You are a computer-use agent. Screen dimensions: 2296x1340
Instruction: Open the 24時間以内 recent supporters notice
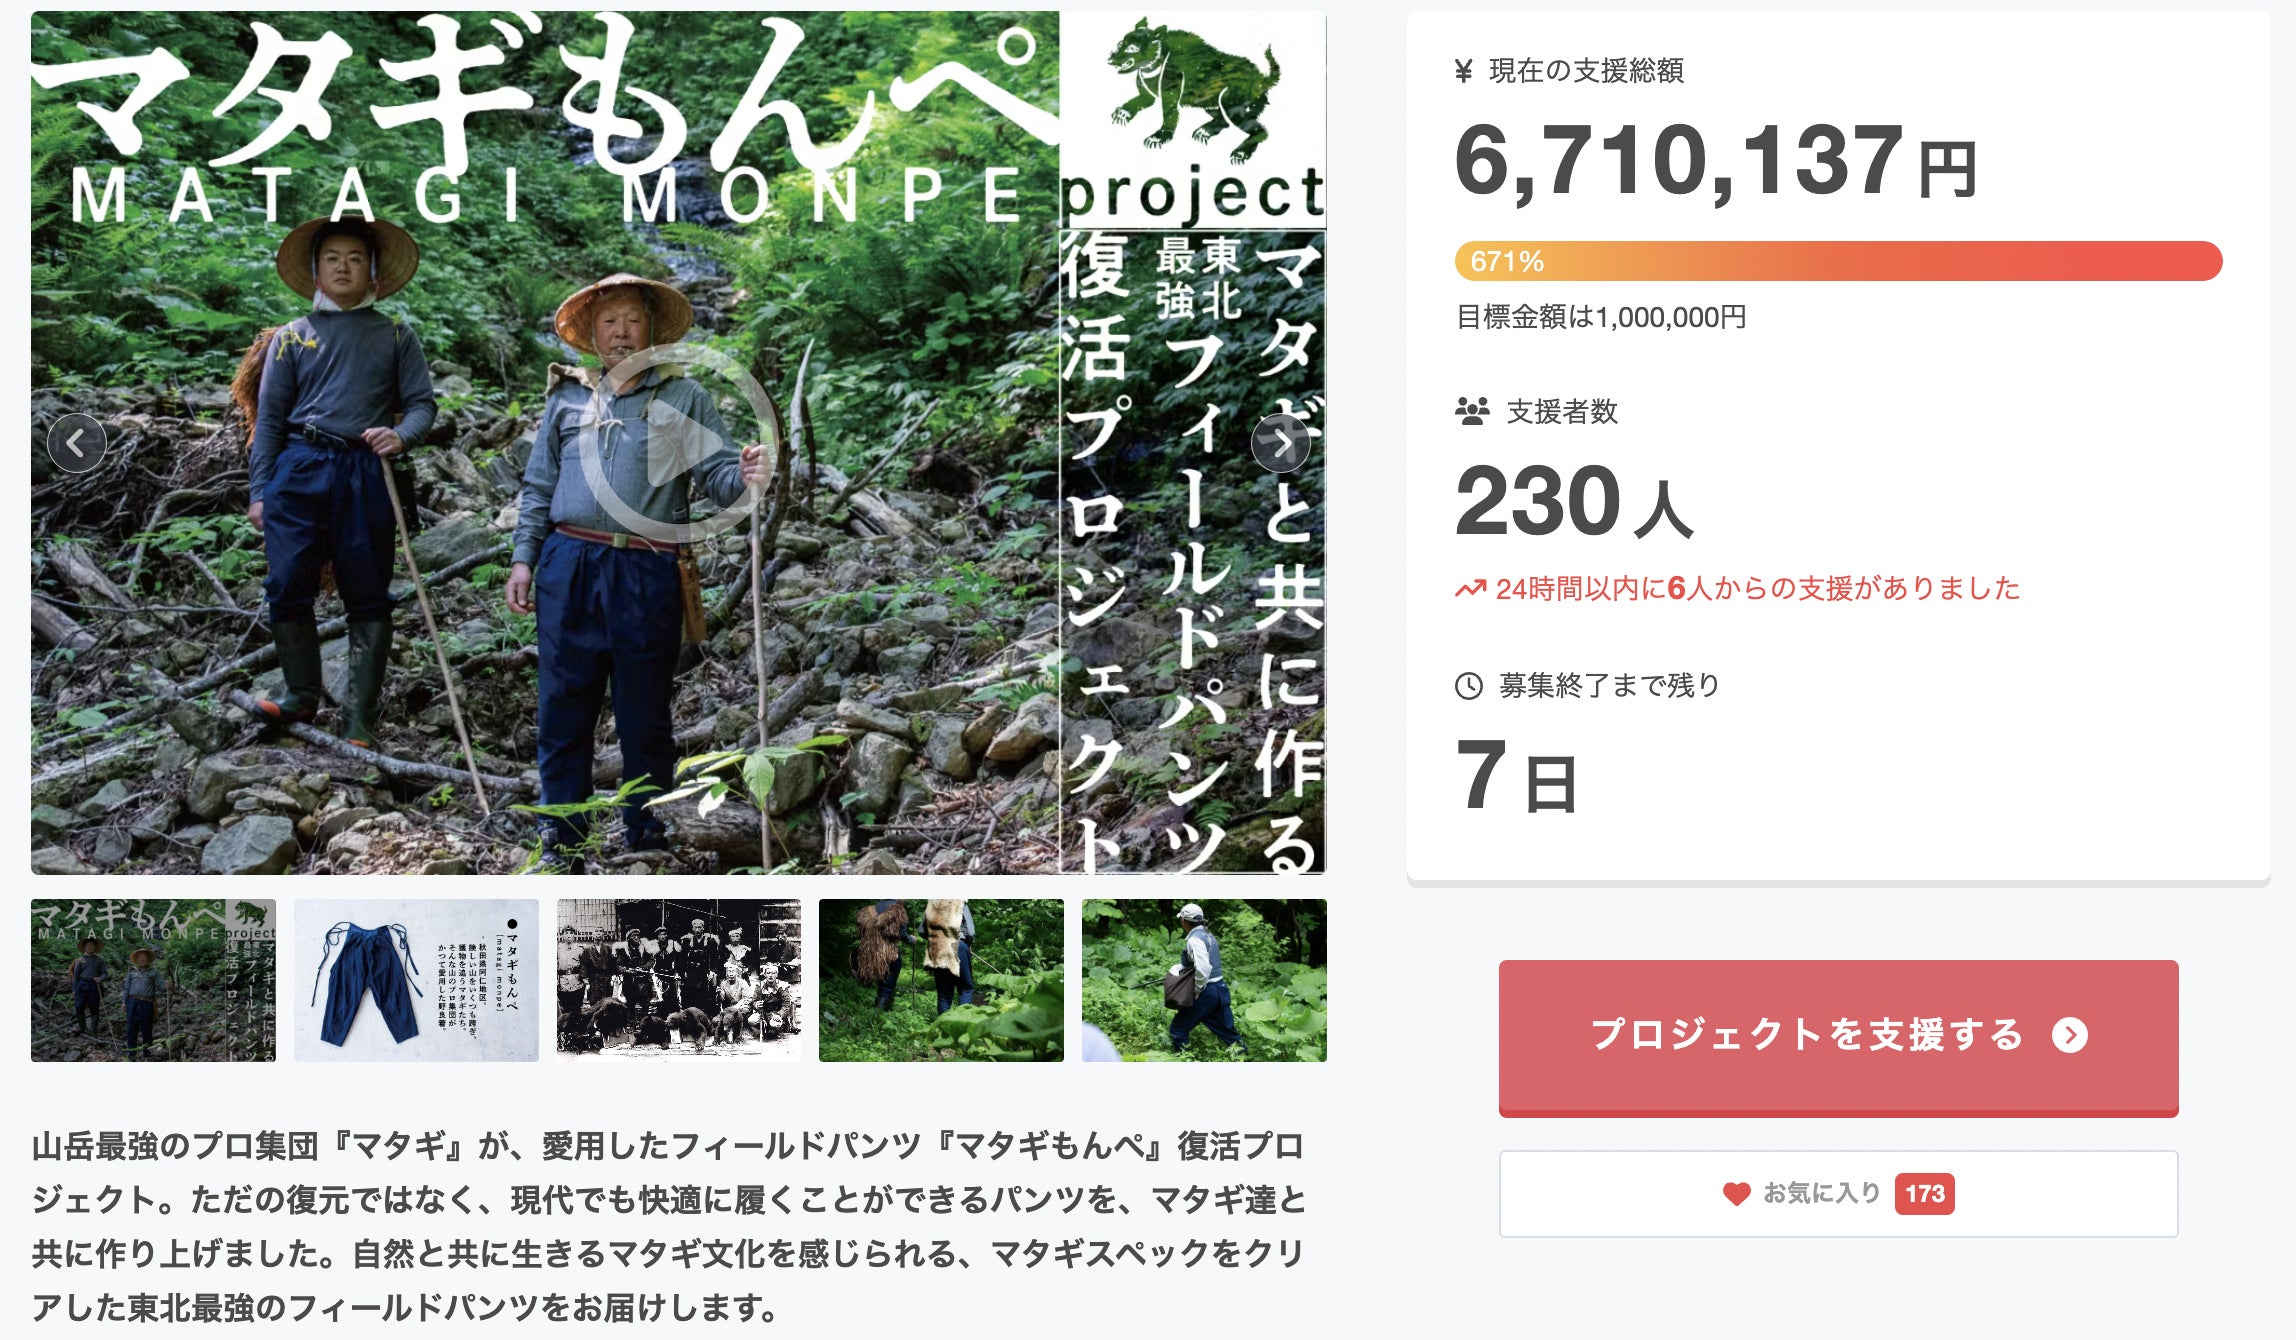tap(1757, 589)
